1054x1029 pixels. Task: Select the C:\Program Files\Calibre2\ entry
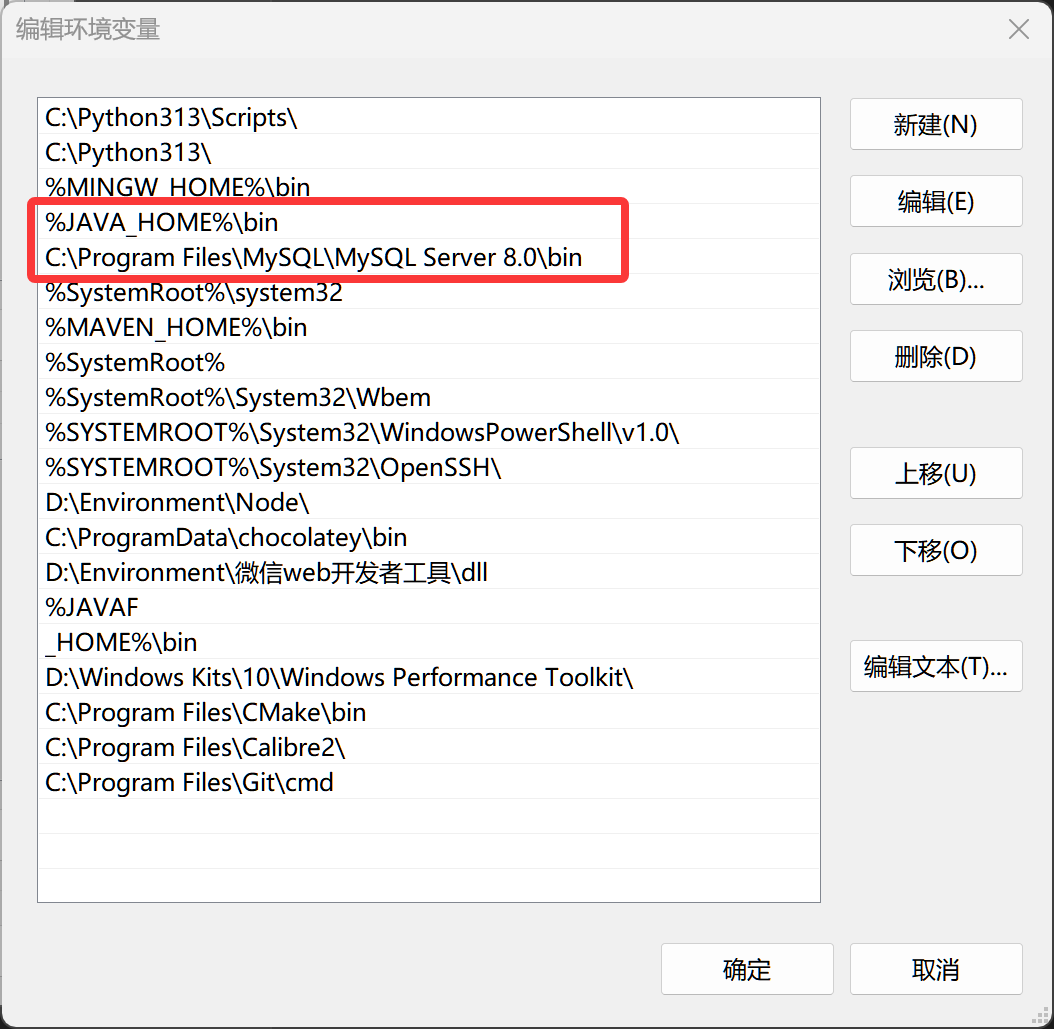pos(429,746)
